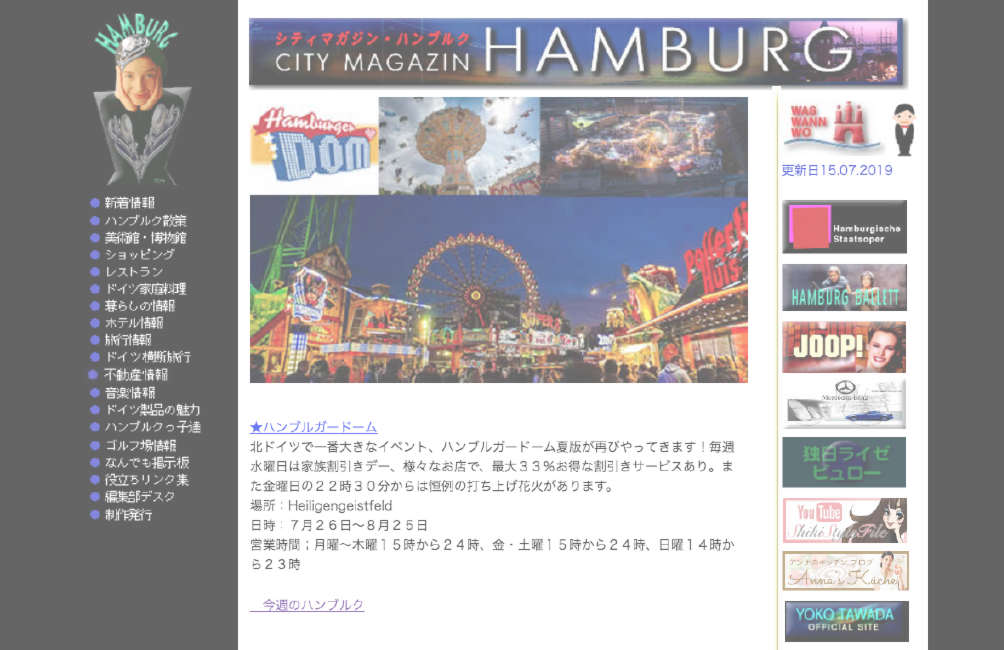
Task: Open the Yoko Tawada Official Site banner
Action: (846, 621)
